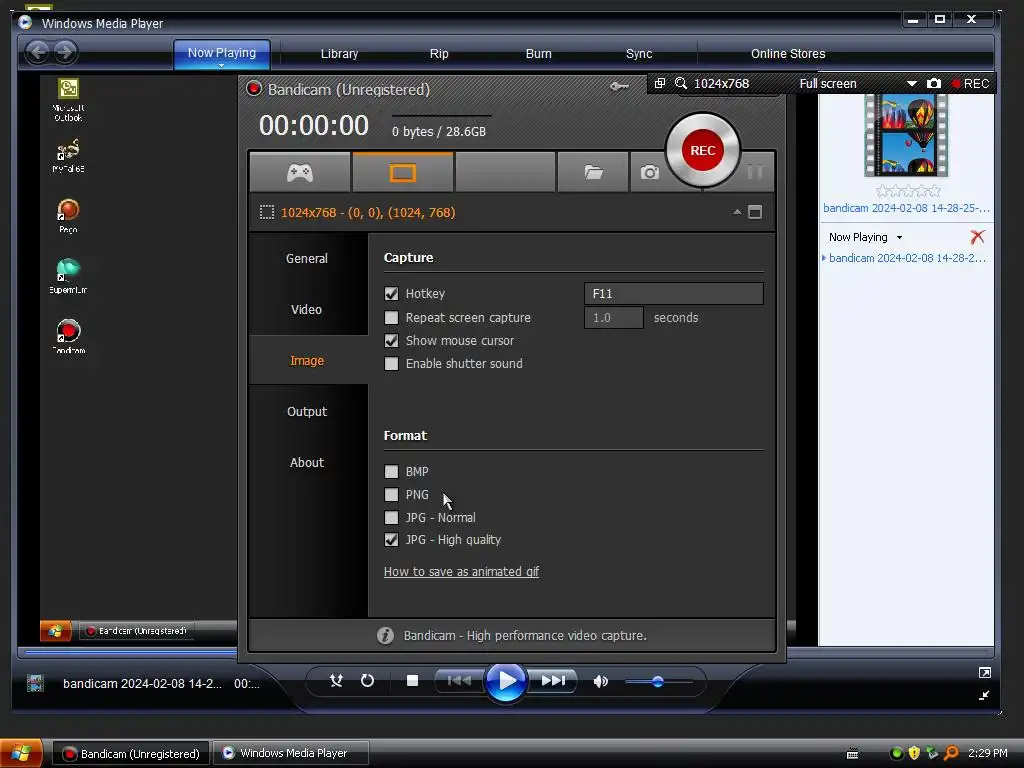The height and width of the screenshot is (768, 1024).
Task: Enable Repeat screen capture checkbox
Action: (391, 317)
